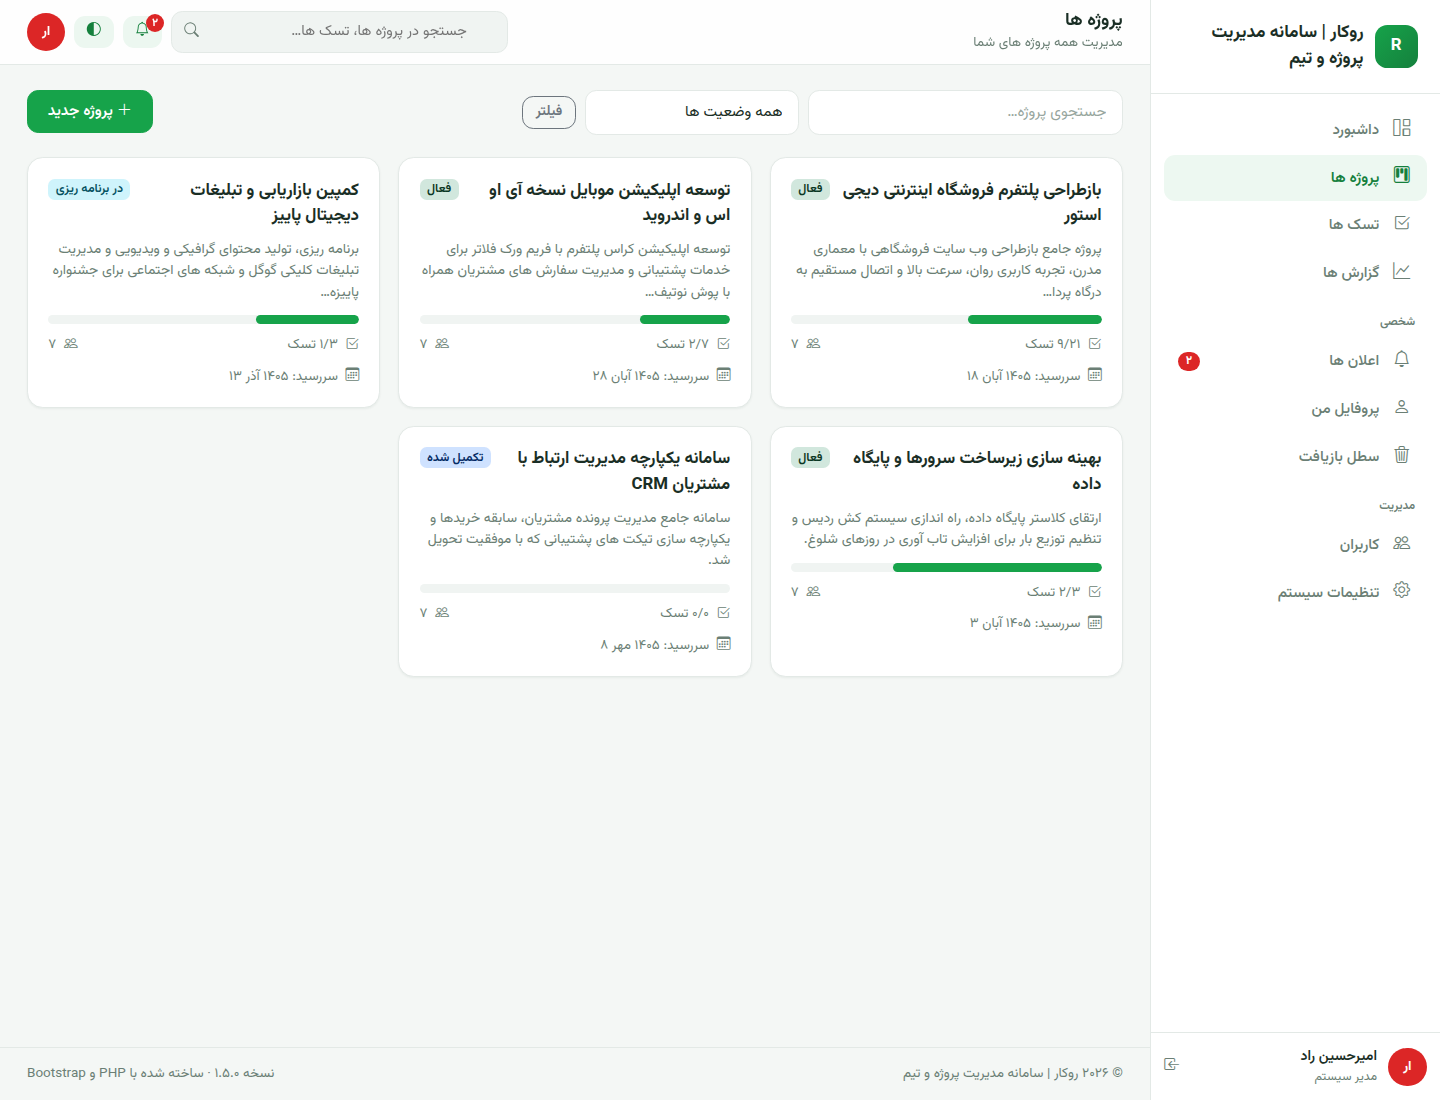
Task: Click the calendar icon on the دیجی استور card
Action: [x=1095, y=375]
